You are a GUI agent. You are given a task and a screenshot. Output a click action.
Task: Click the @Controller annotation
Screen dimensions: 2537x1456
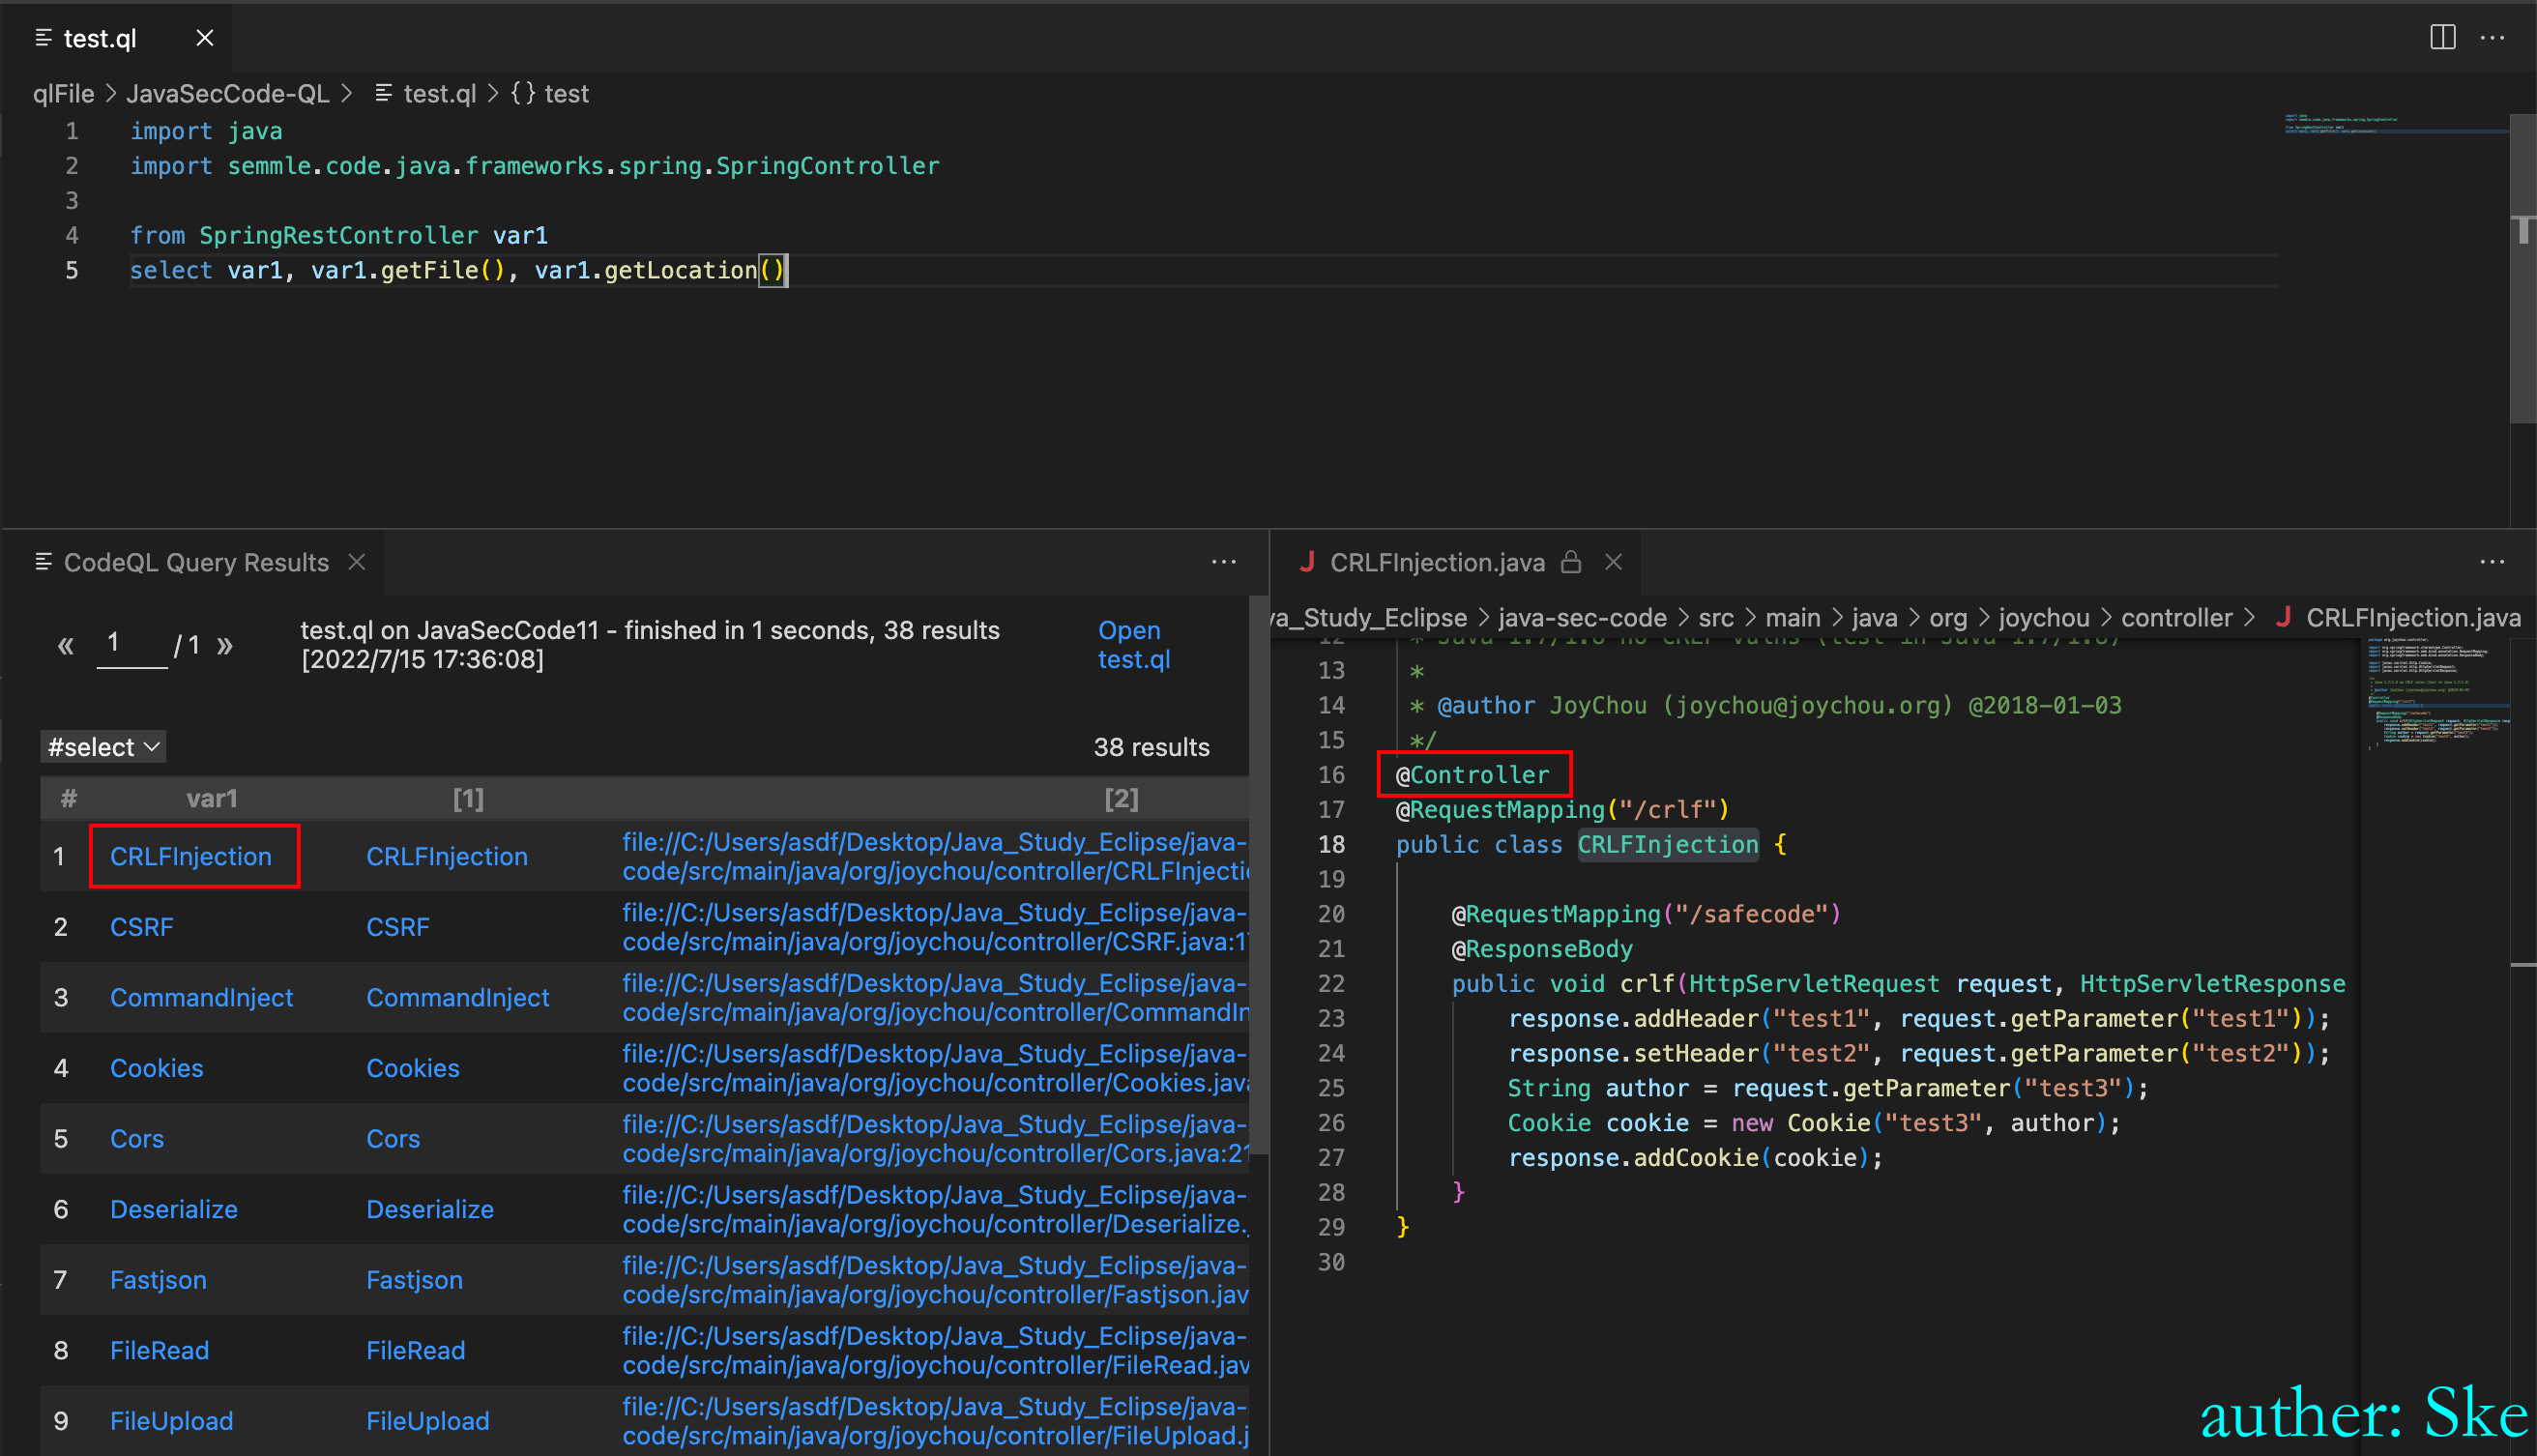[x=1472, y=774]
